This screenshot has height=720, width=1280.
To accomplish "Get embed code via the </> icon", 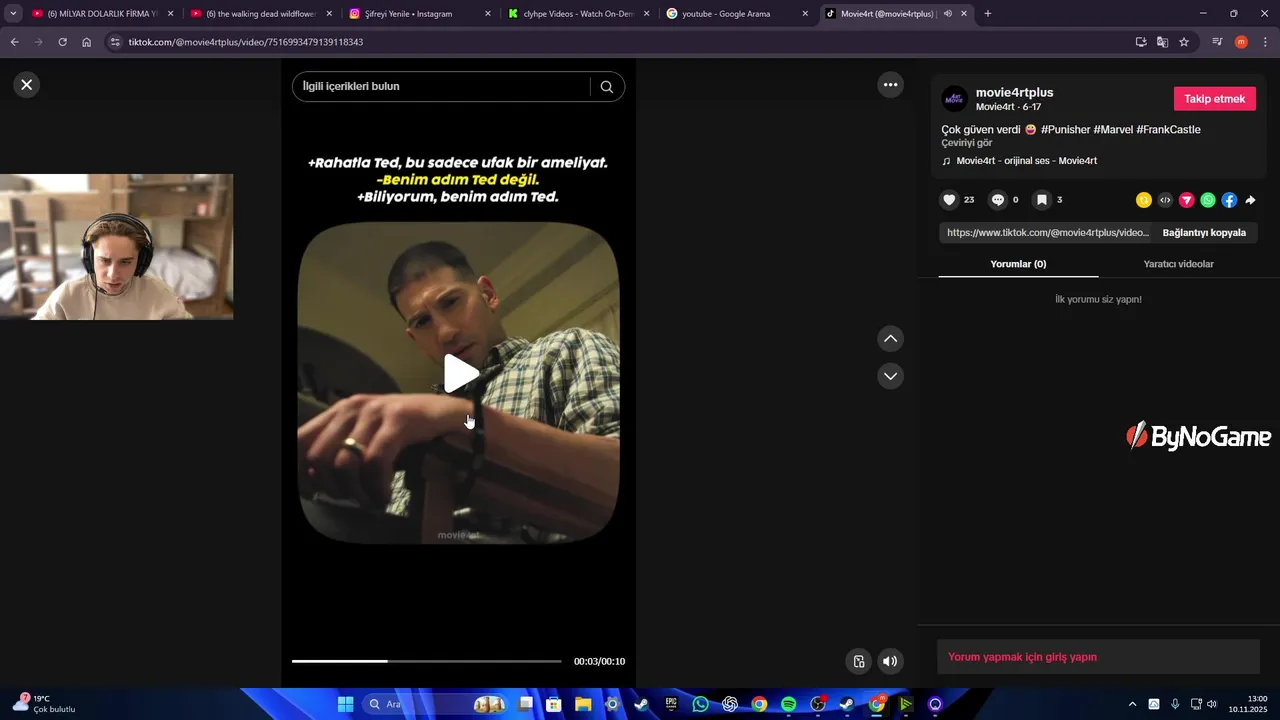I will [x=1165, y=200].
